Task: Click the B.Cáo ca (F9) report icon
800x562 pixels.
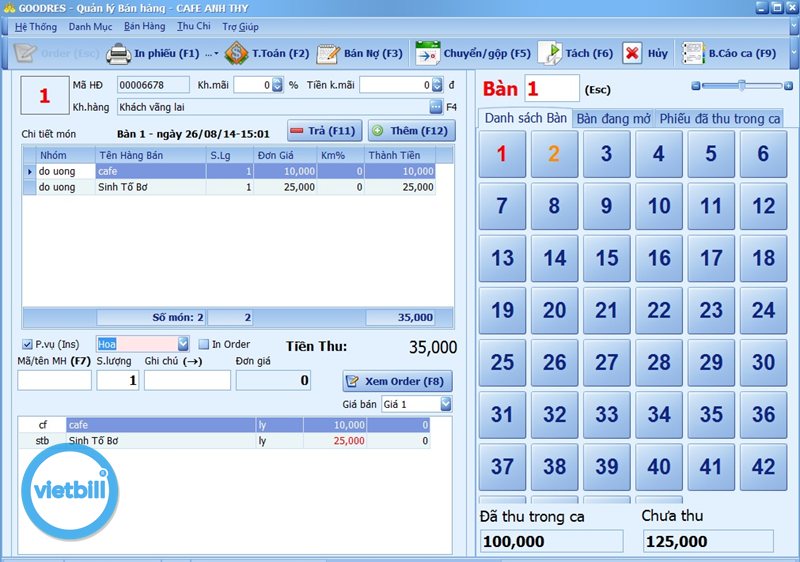Action: [x=692, y=53]
